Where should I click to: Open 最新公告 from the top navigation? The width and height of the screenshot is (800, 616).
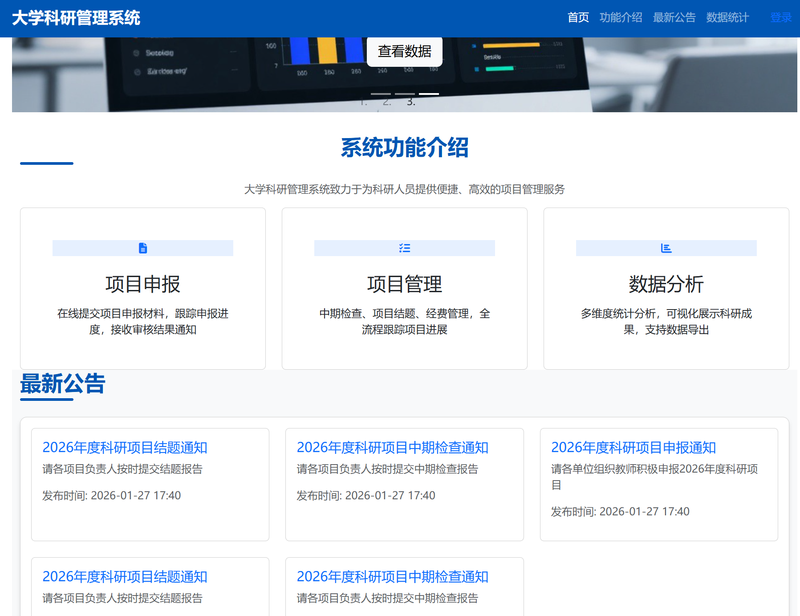tap(674, 18)
